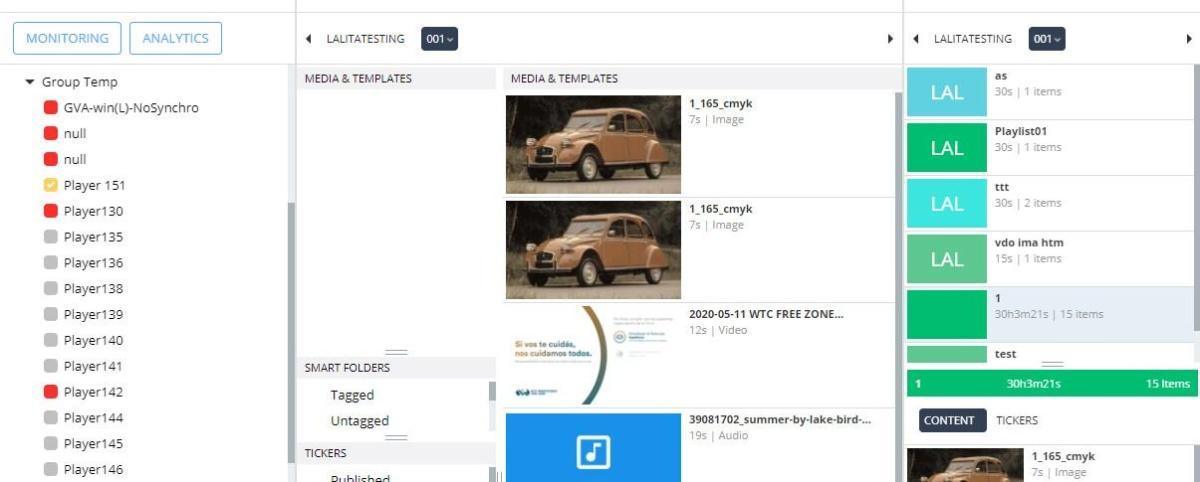Click the green 30h3m21s summary bar
Image resolution: width=1200 pixels, height=482 pixels.
[x=1051, y=384]
